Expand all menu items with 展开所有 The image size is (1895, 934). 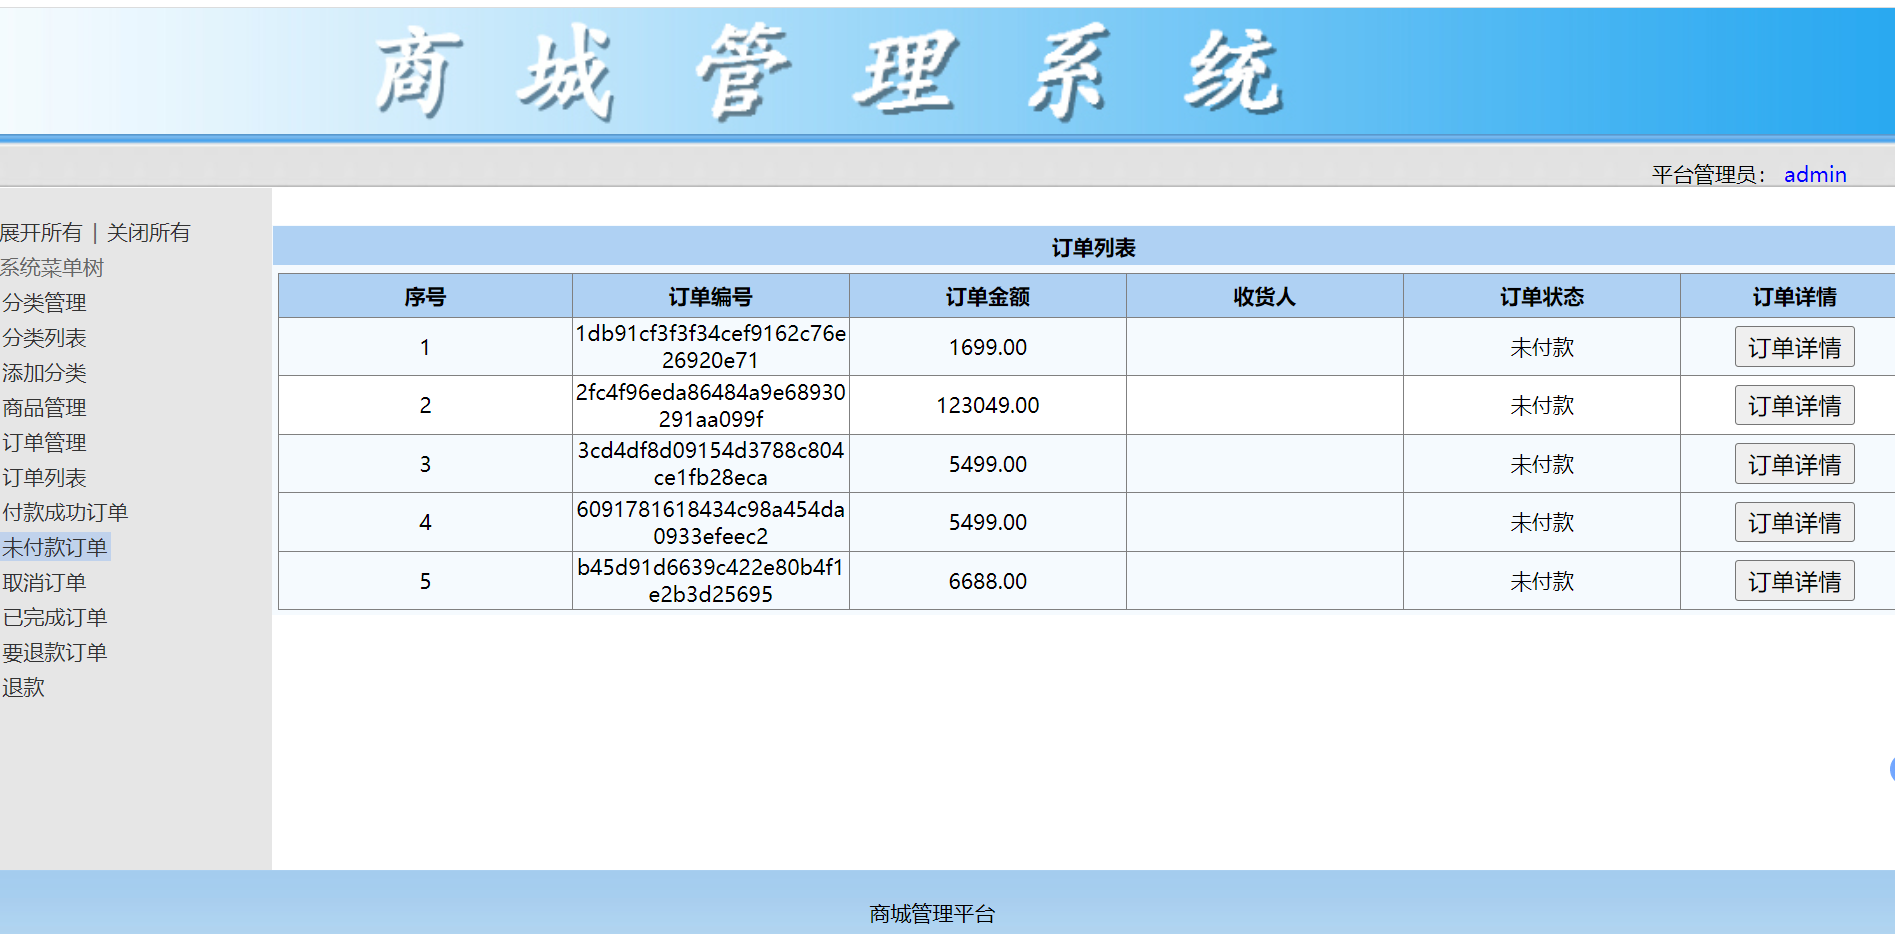pos(41,233)
